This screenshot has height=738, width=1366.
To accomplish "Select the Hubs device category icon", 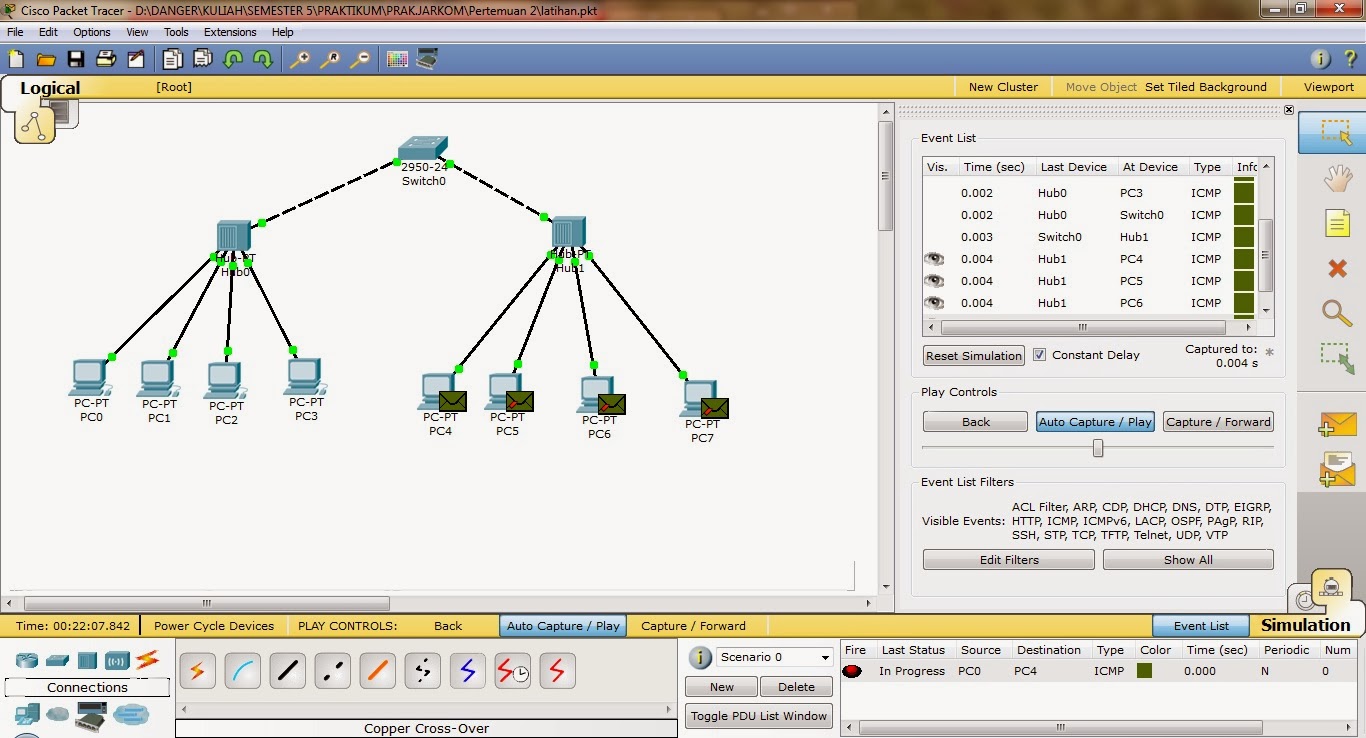I will 87,661.
